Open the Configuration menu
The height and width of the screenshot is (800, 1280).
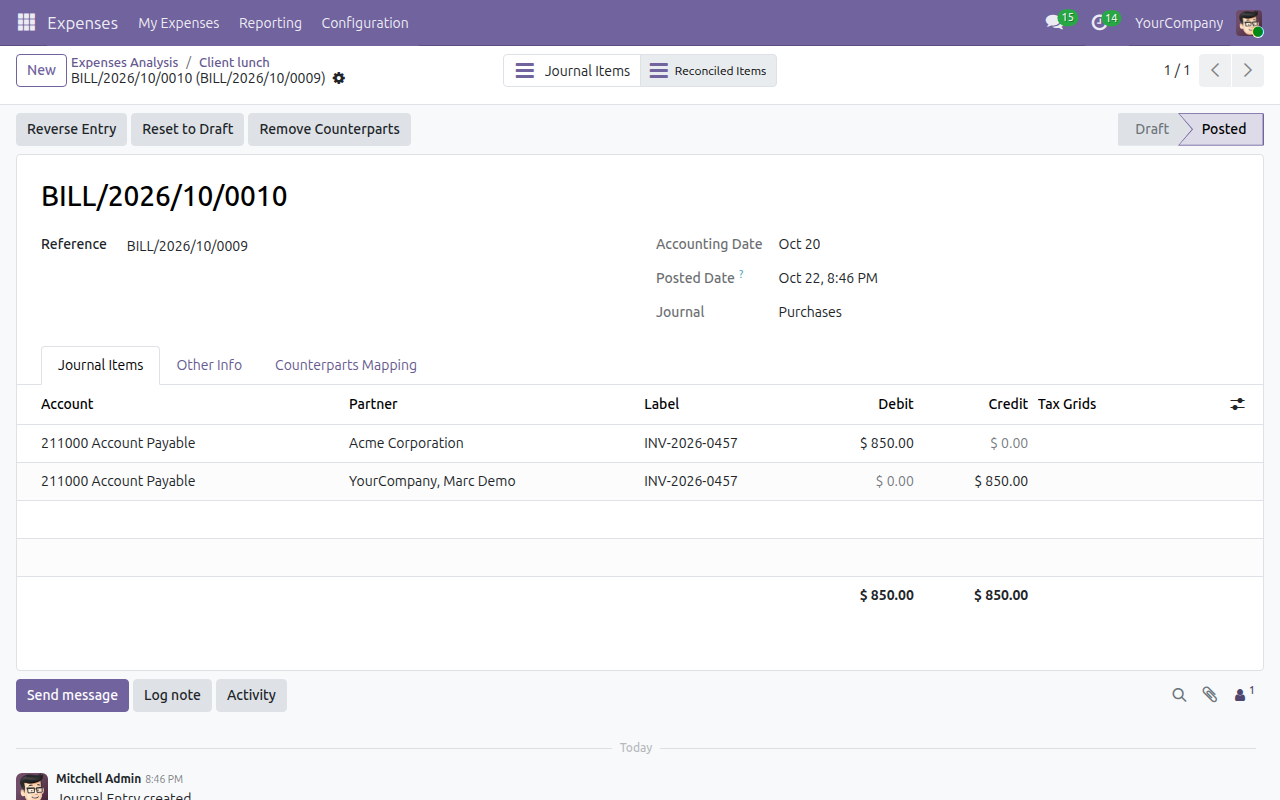click(x=365, y=23)
